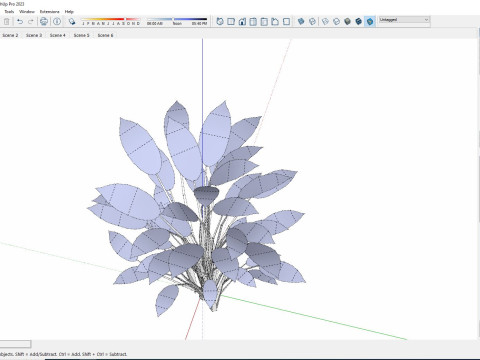Select Wireframe face style
Viewport: 480px width, 360px height.
(325, 22)
